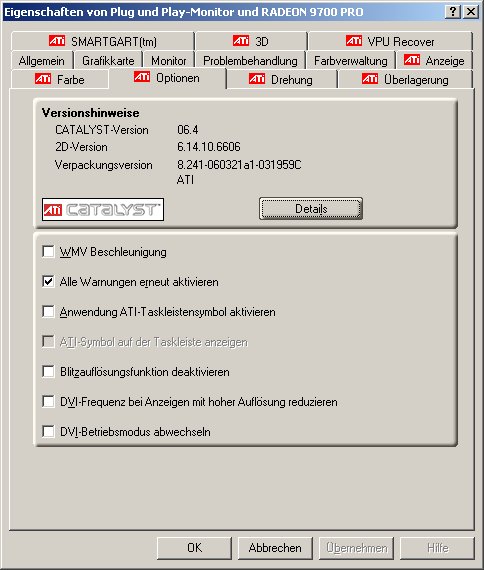Image resolution: width=484 pixels, height=570 pixels.
Task: Go to the ATI Farbe tab
Action: coord(60,79)
